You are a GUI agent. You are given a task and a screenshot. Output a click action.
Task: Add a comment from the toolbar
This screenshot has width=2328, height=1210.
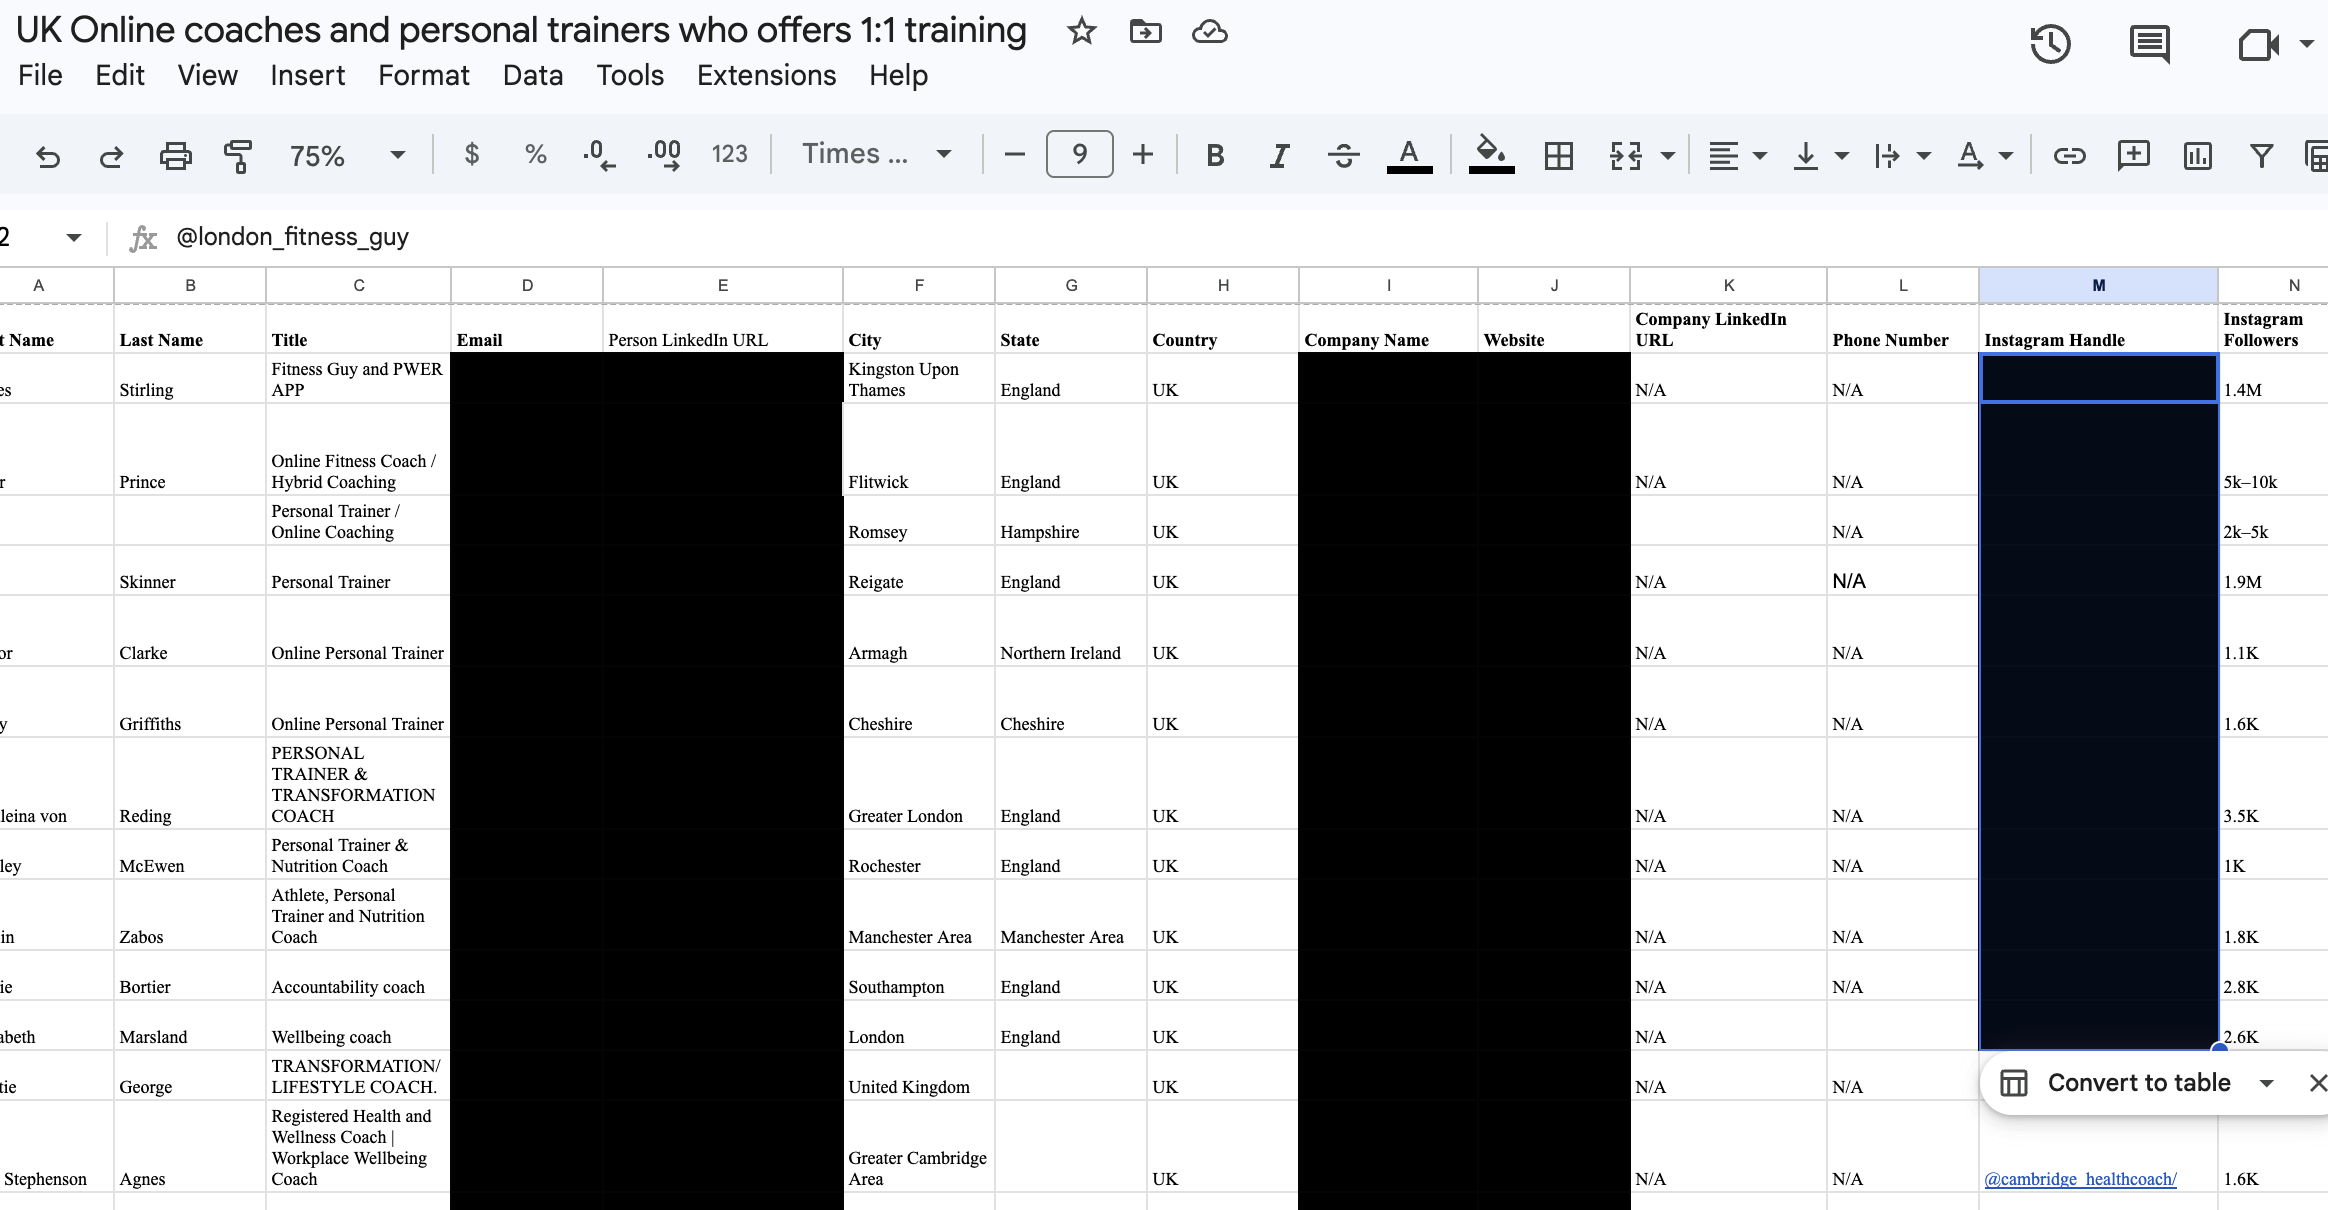2133,155
